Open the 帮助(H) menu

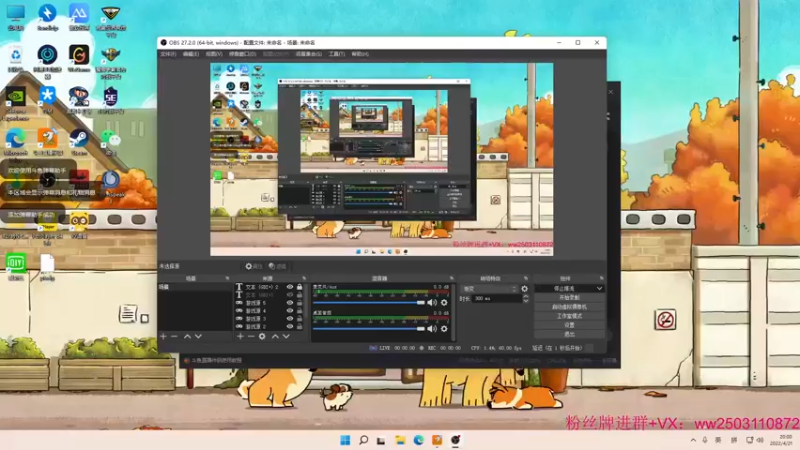click(x=360, y=54)
